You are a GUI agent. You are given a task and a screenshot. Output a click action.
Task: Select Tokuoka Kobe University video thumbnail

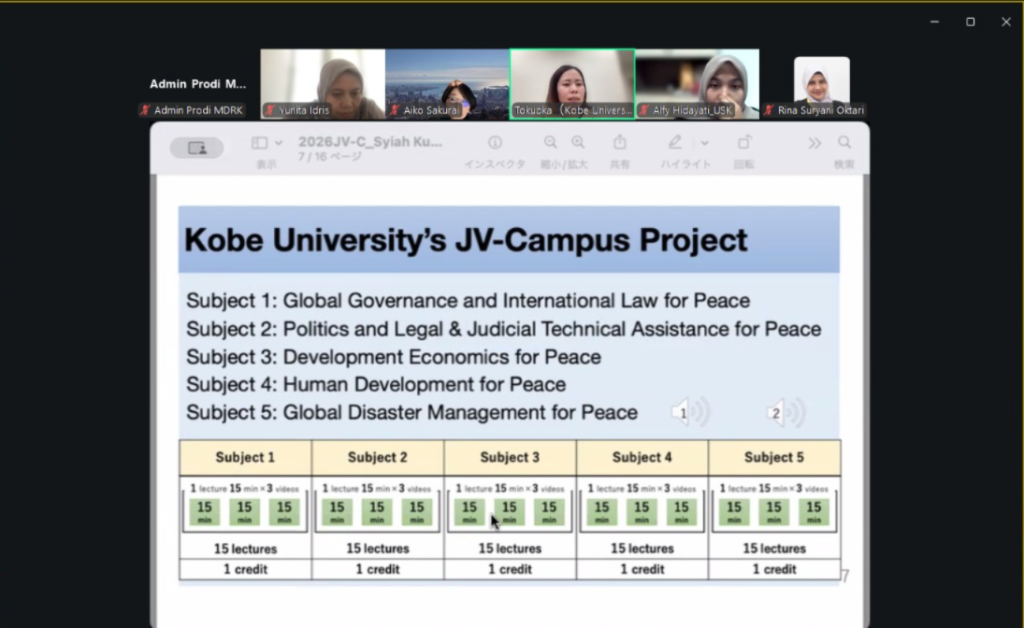pos(572,84)
